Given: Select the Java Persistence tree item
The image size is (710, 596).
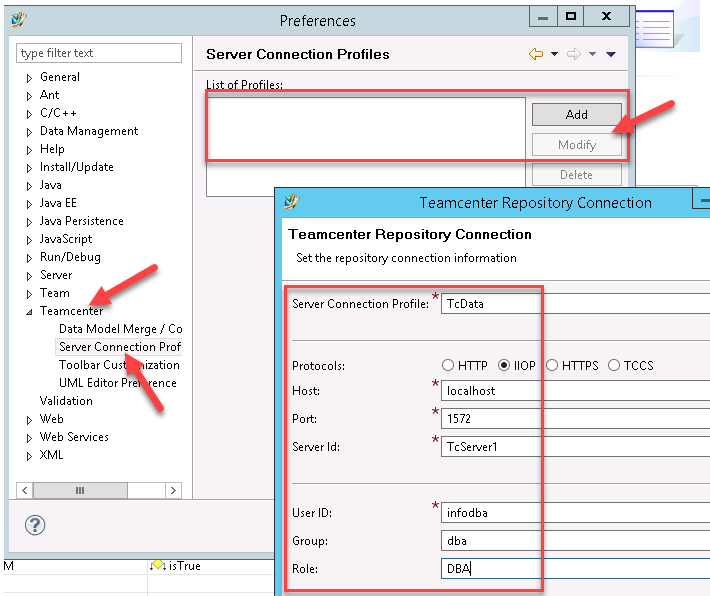Looking at the screenshot, I should tap(82, 221).
